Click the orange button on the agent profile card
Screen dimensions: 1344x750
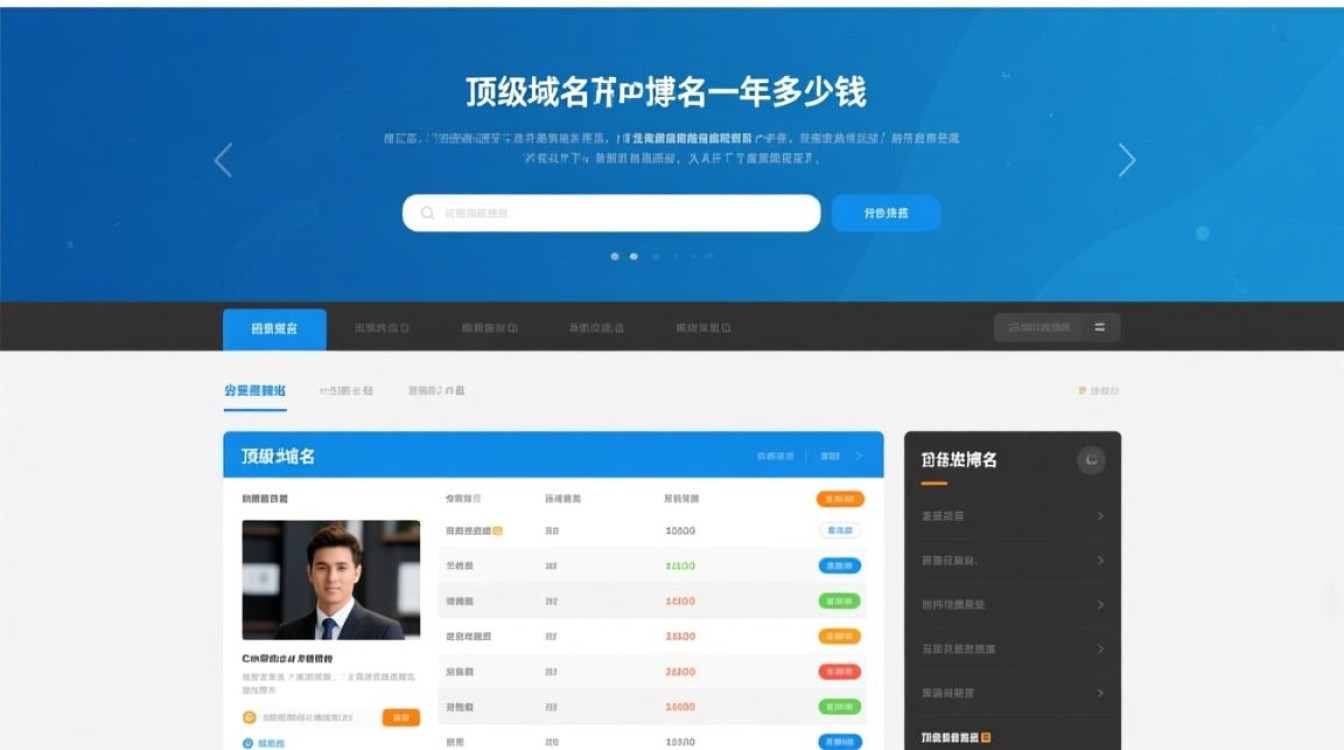400,717
